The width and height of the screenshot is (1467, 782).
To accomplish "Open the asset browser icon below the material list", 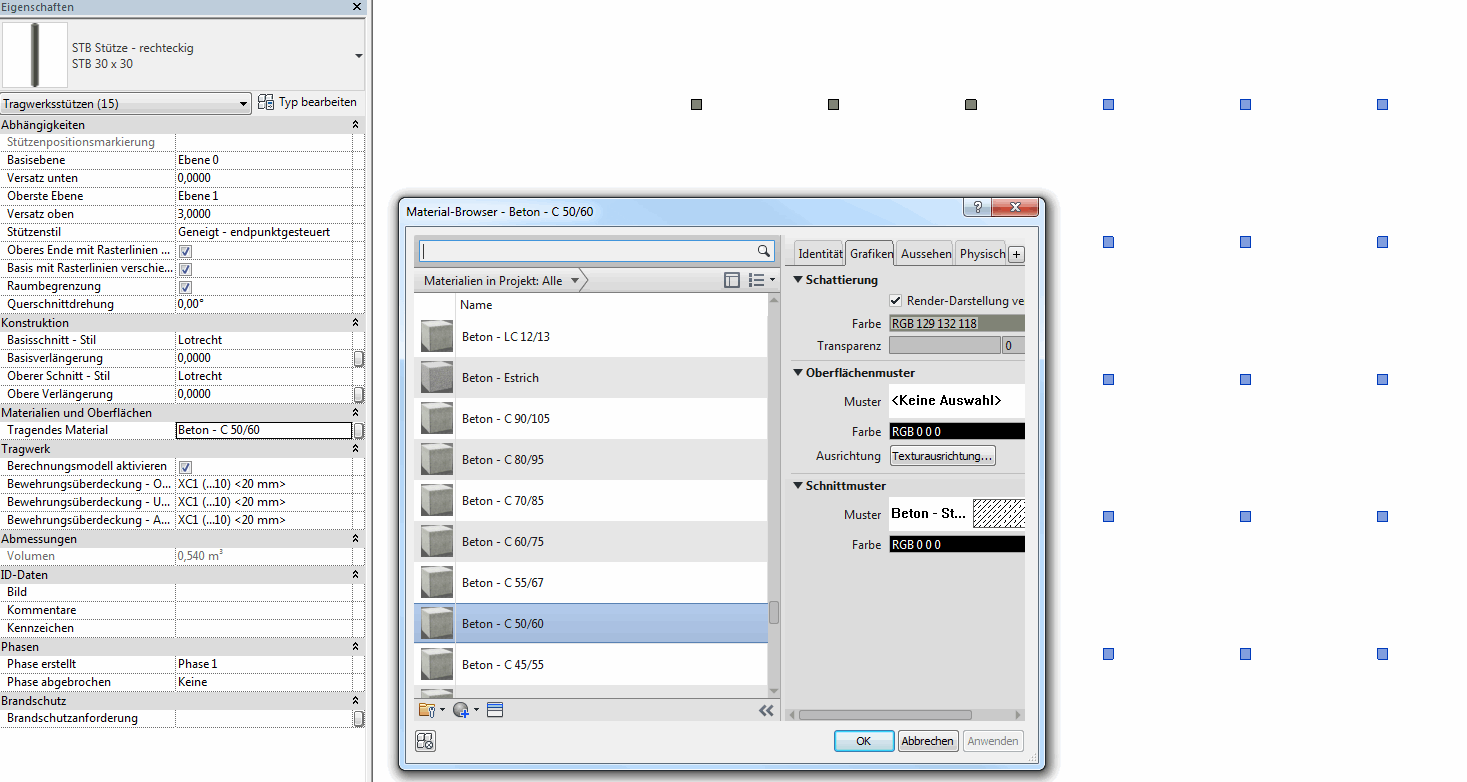I will [x=495, y=710].
